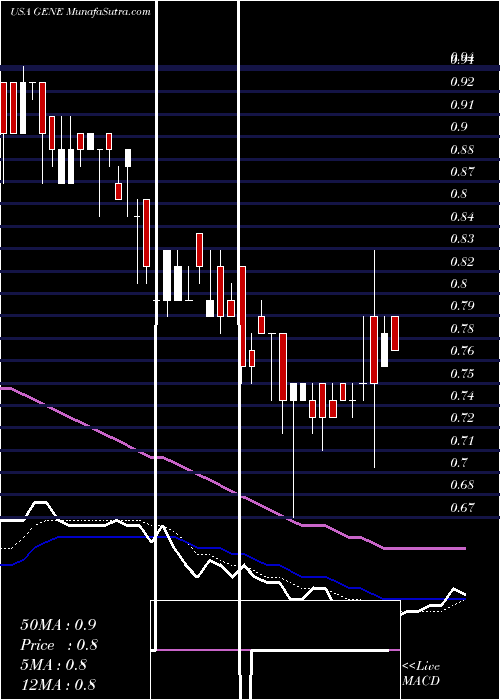
Task: Click the Price : 0.8 legend entry
Action: 59,645
